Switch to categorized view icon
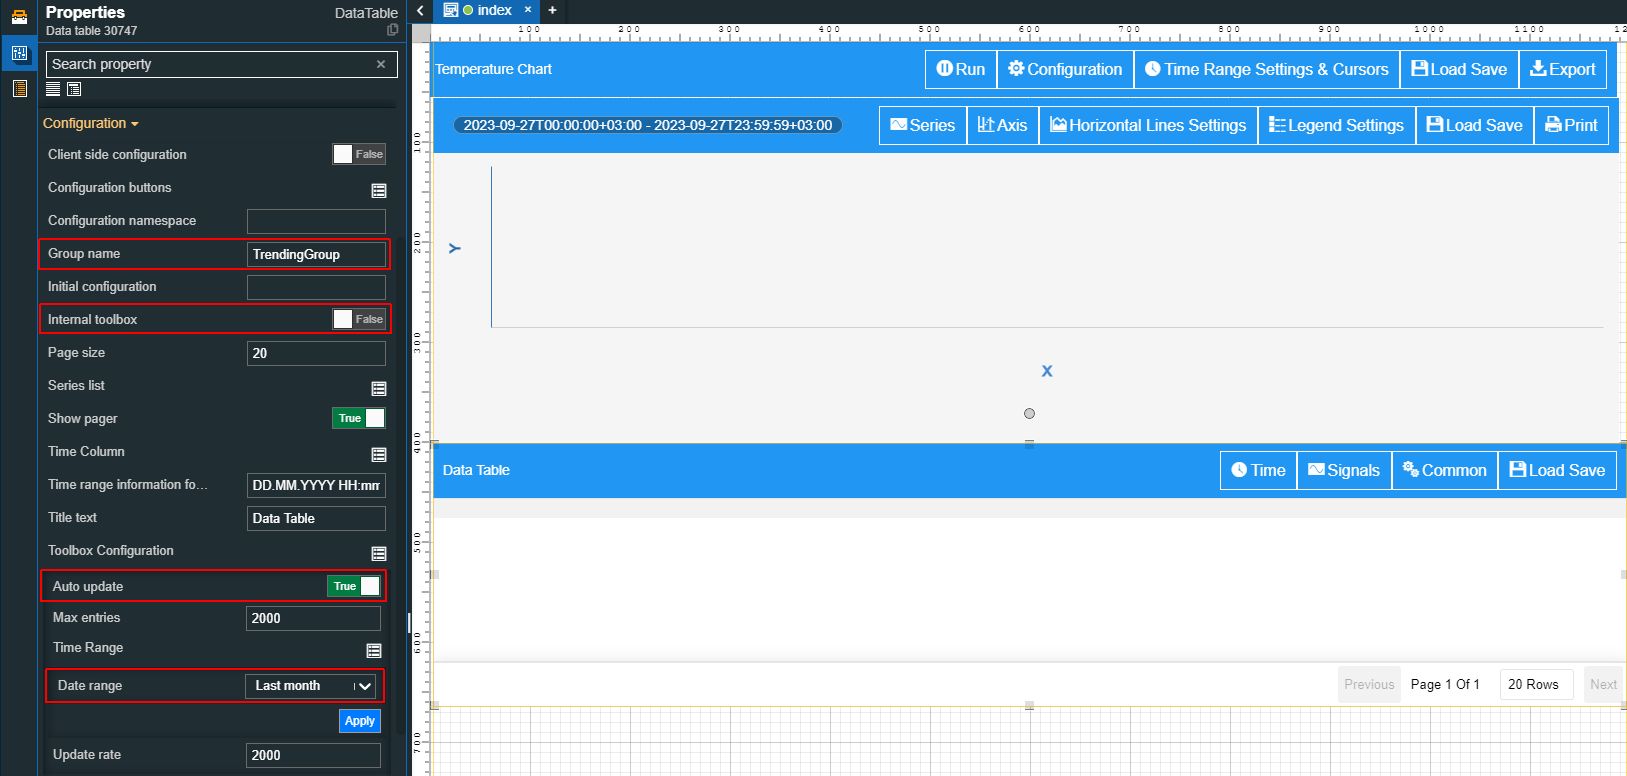The image size is (1627, 776). point(74,89)
